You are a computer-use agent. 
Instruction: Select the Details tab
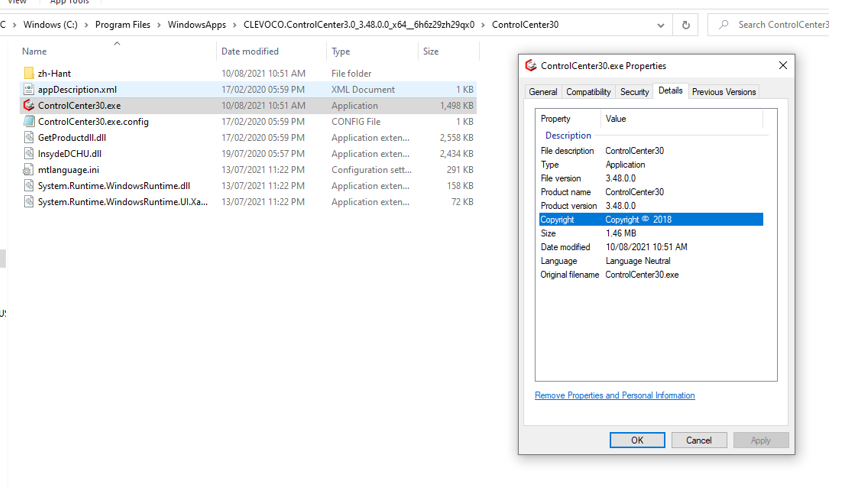[x=670, y=91]
